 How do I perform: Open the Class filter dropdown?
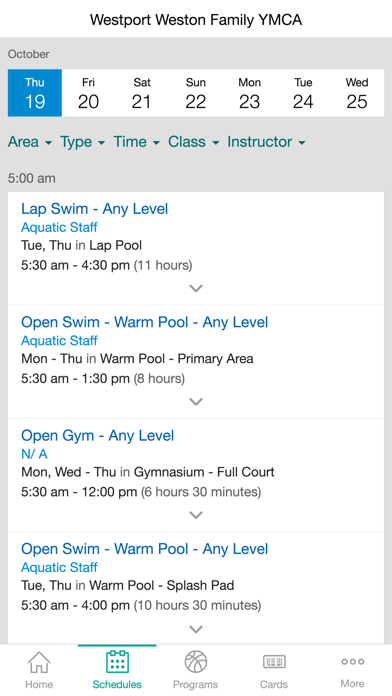[194, 142]
